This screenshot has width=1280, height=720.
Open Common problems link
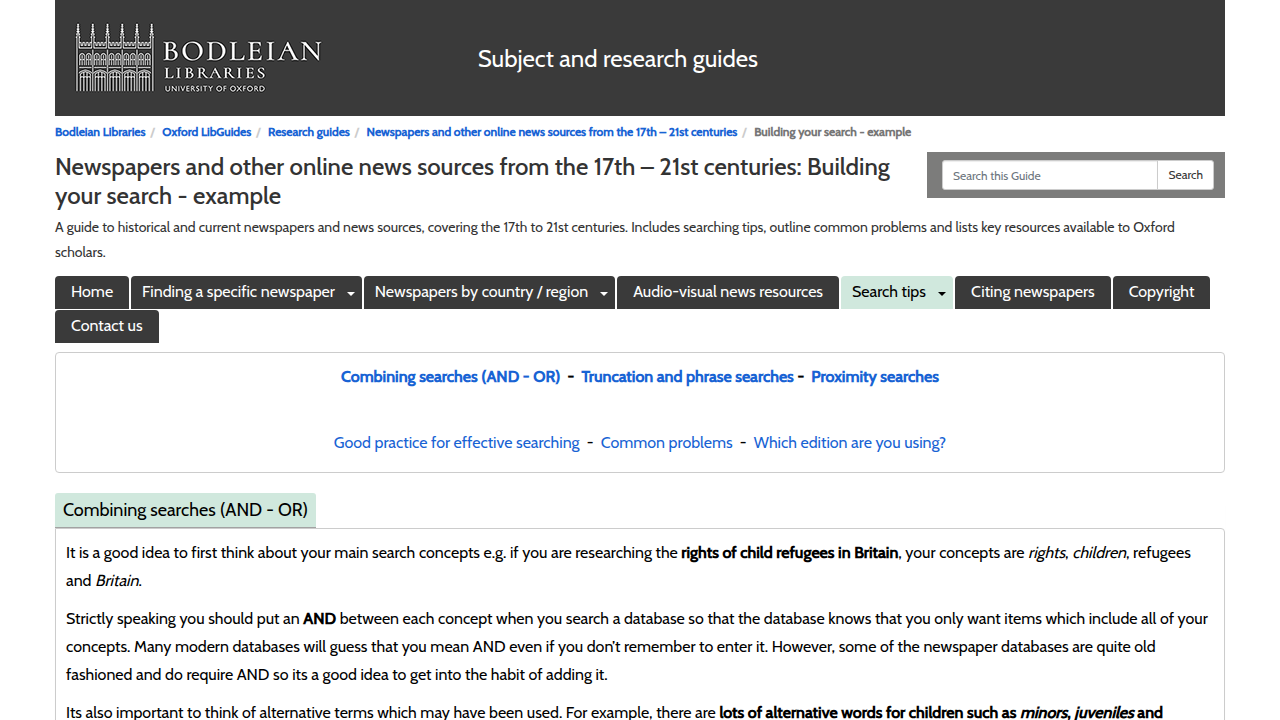tap(667, 443)
